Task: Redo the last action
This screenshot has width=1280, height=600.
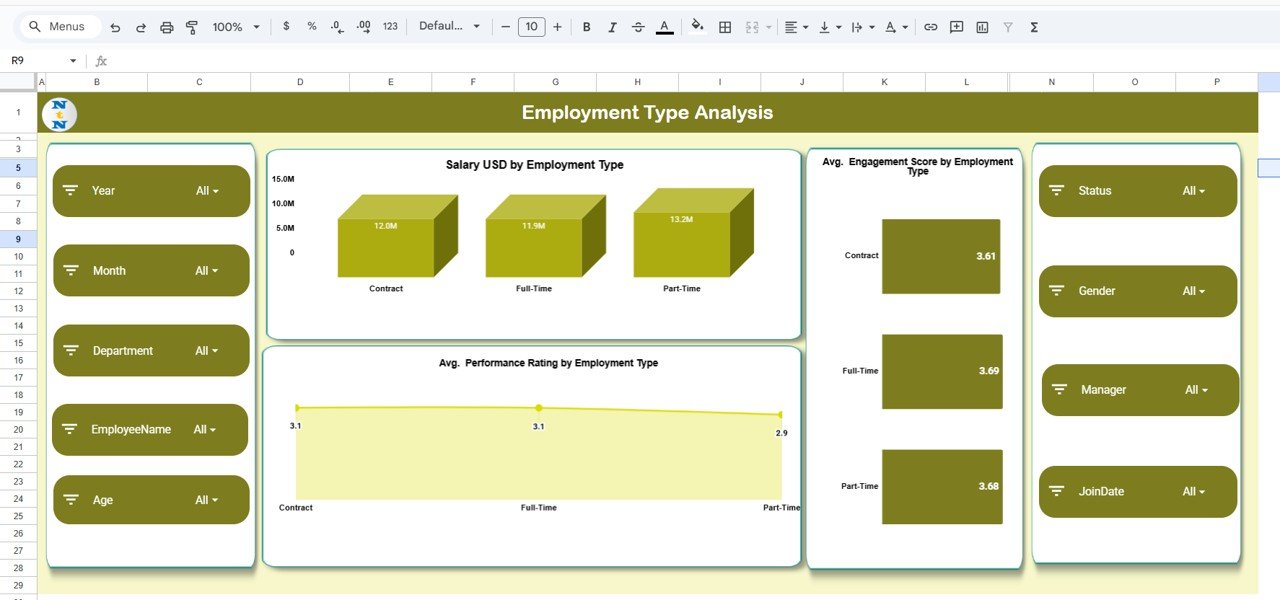Action: point(141,26)
